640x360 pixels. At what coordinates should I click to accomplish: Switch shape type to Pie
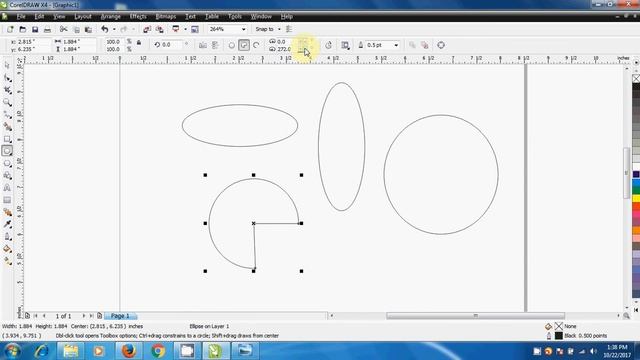tap(244, 45)
